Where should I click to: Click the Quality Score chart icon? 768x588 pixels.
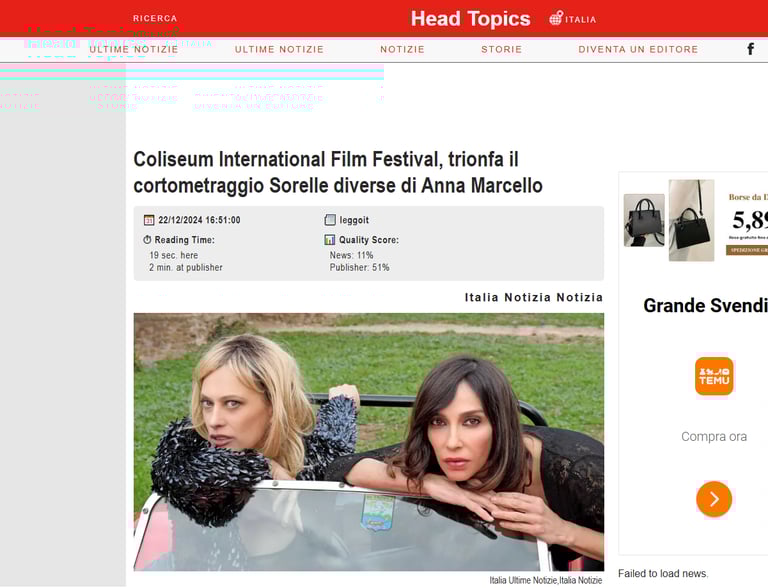coord(330,240)
